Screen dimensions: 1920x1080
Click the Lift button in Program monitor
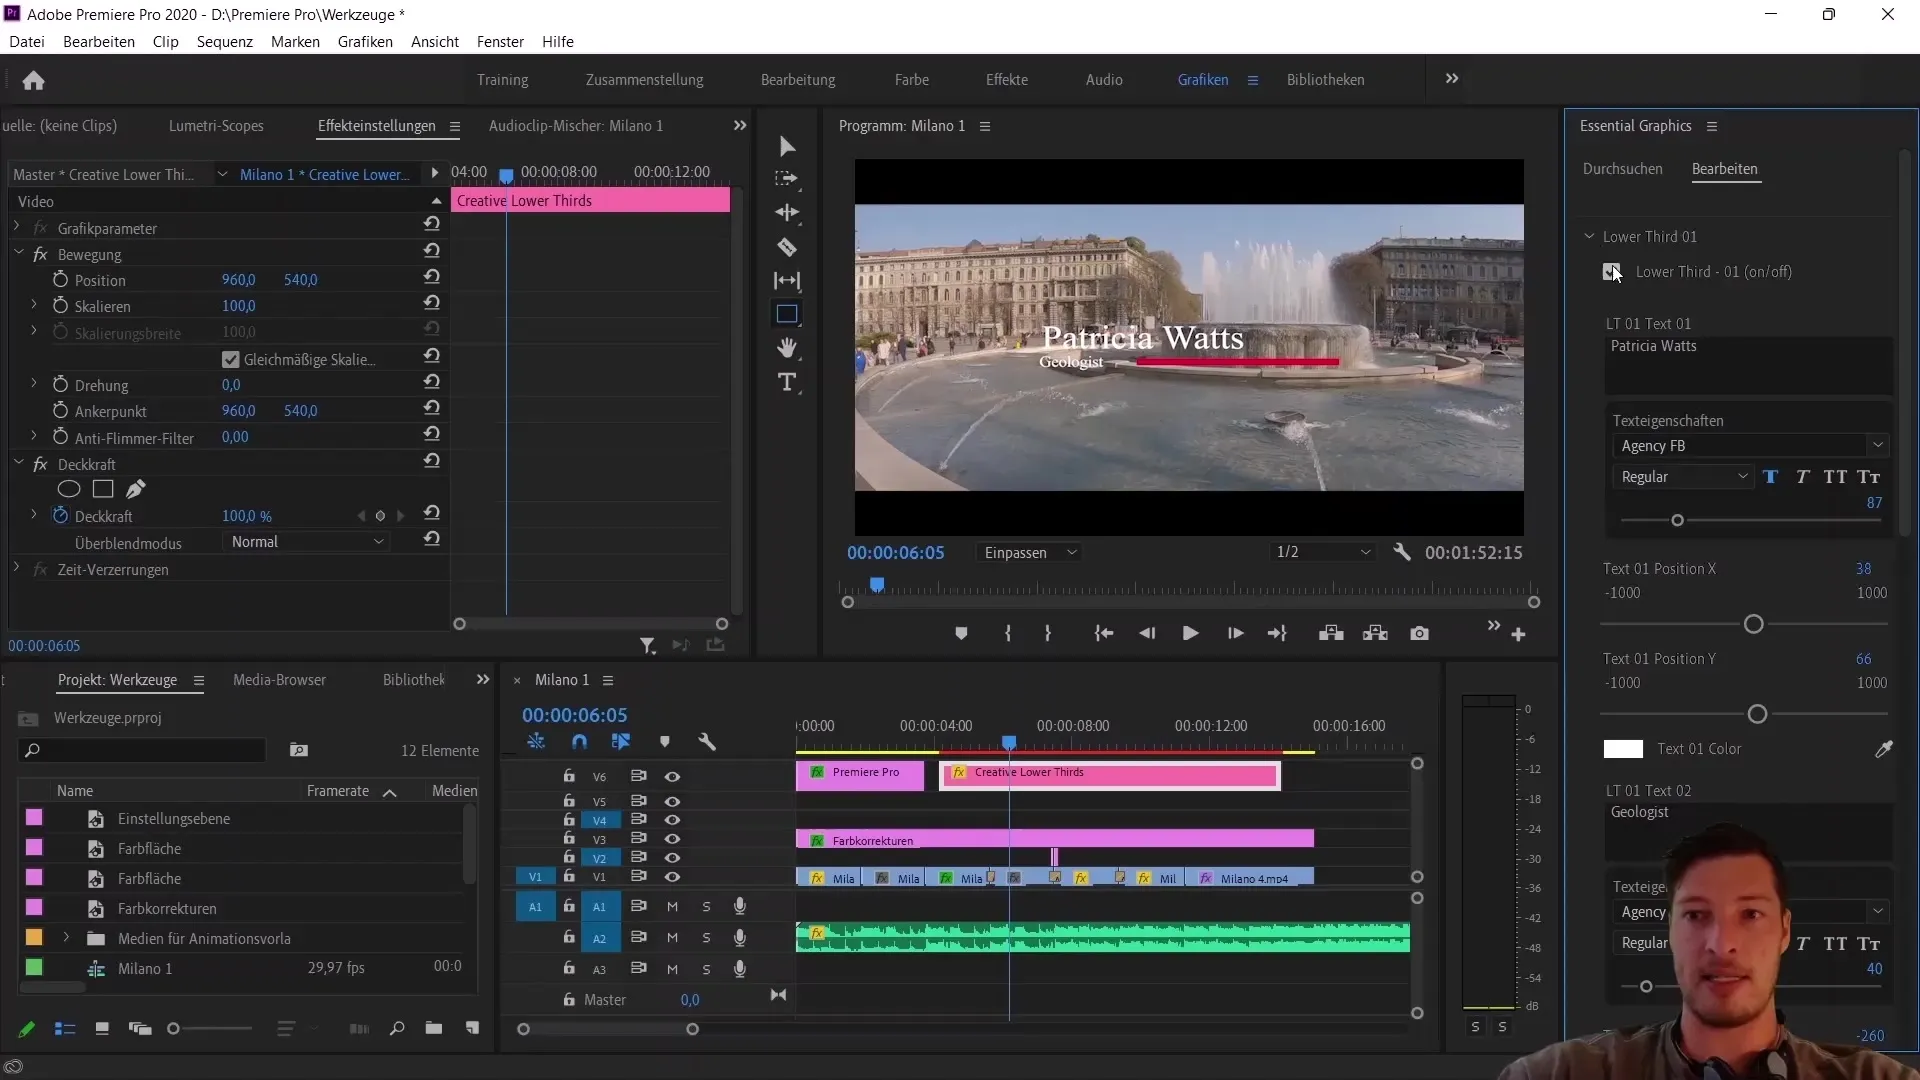point(1331,633)
